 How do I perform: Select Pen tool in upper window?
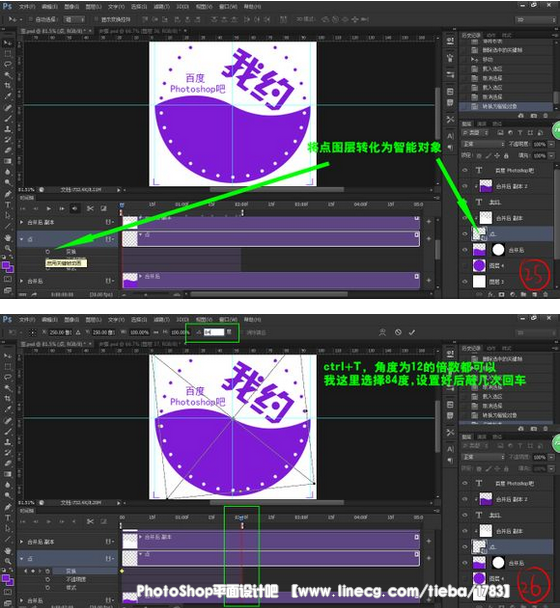(7, 193)
